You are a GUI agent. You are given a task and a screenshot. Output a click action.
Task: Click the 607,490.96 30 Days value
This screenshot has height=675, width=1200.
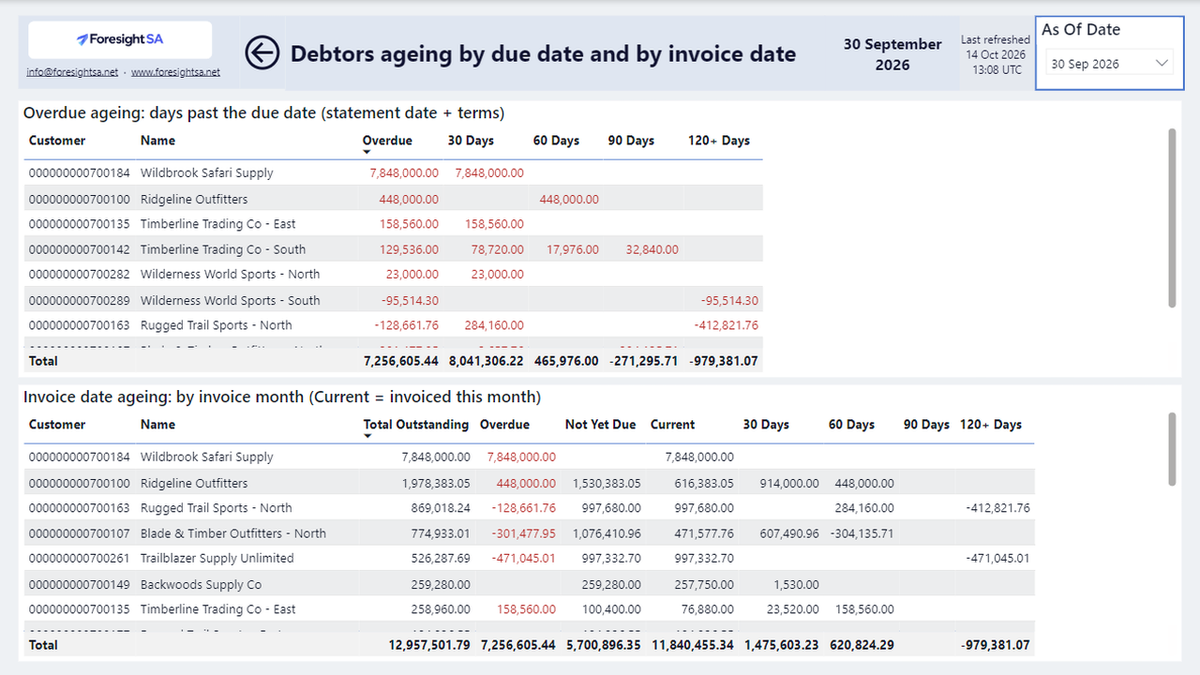coord(789,533)
